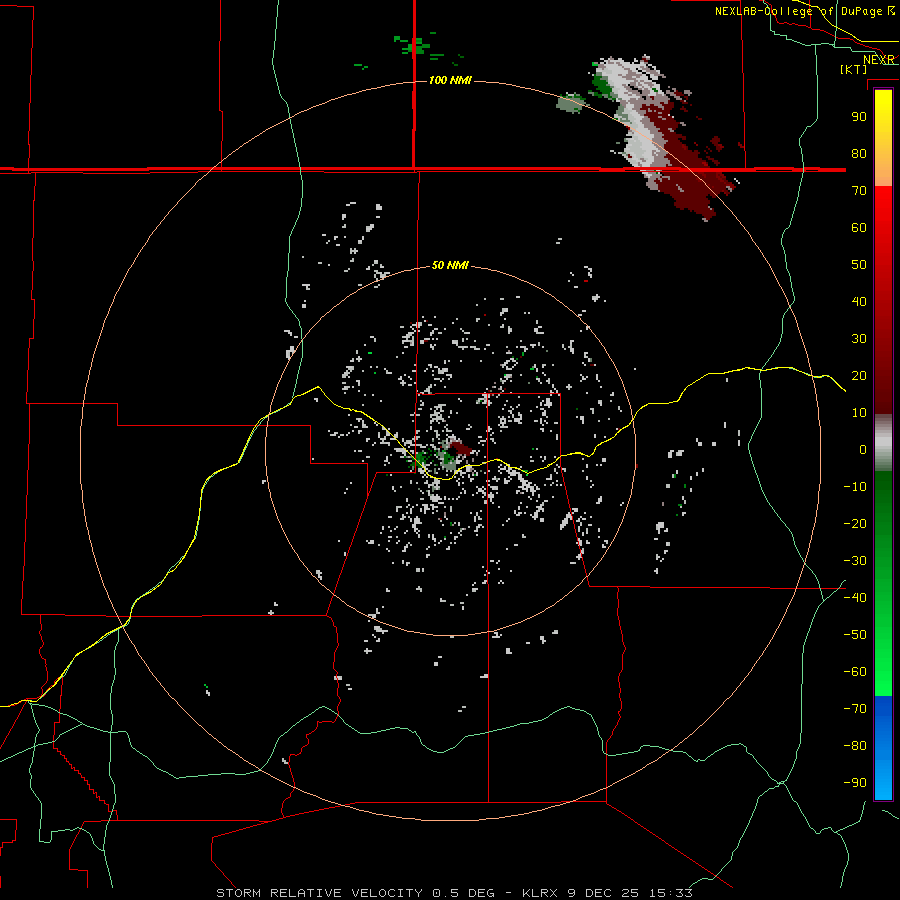
Task: Click the "9 DEC 25" date in caption
Action: tap(604, 893)
